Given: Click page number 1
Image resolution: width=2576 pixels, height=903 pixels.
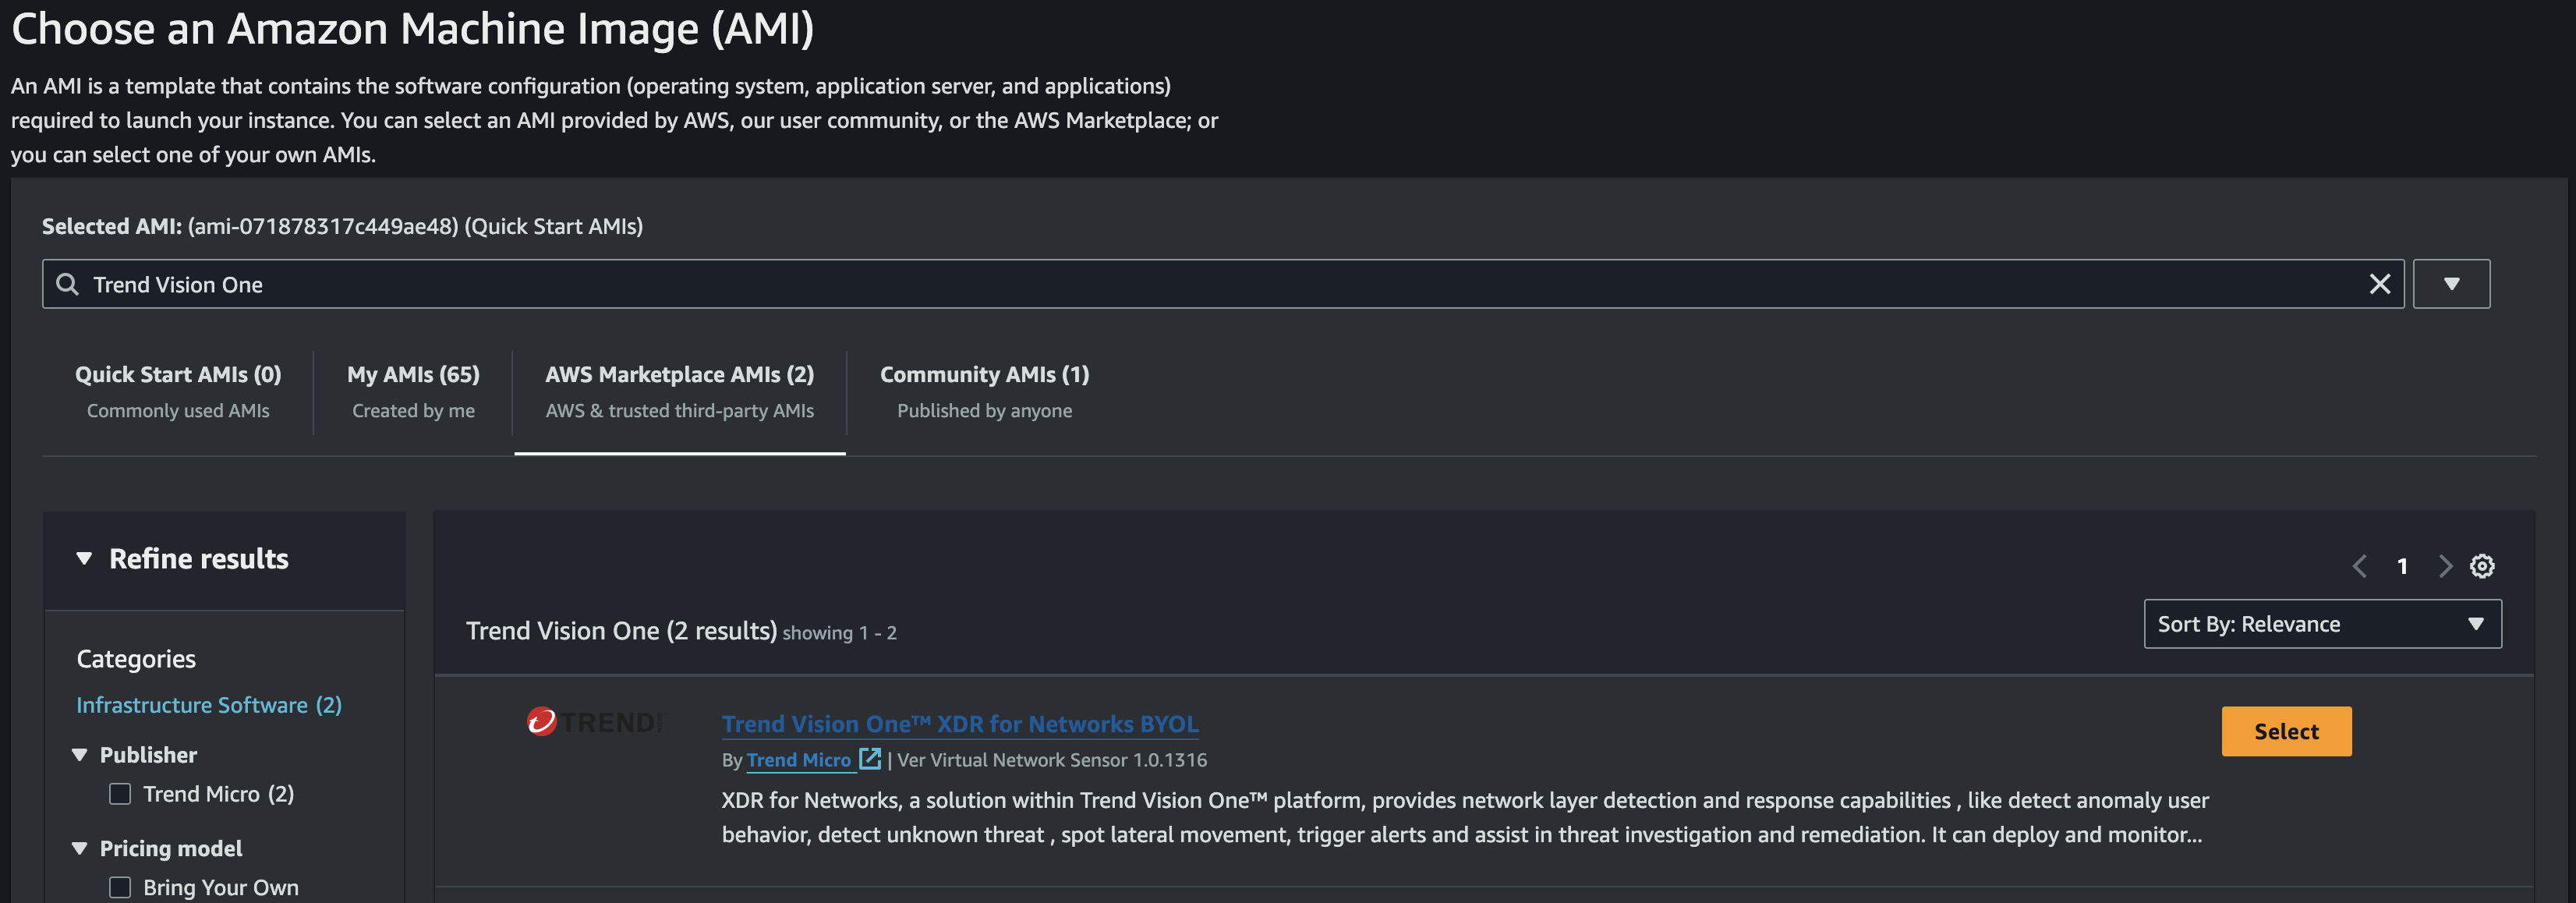Looking at the screenshot, I should (x=2402, y=566).
